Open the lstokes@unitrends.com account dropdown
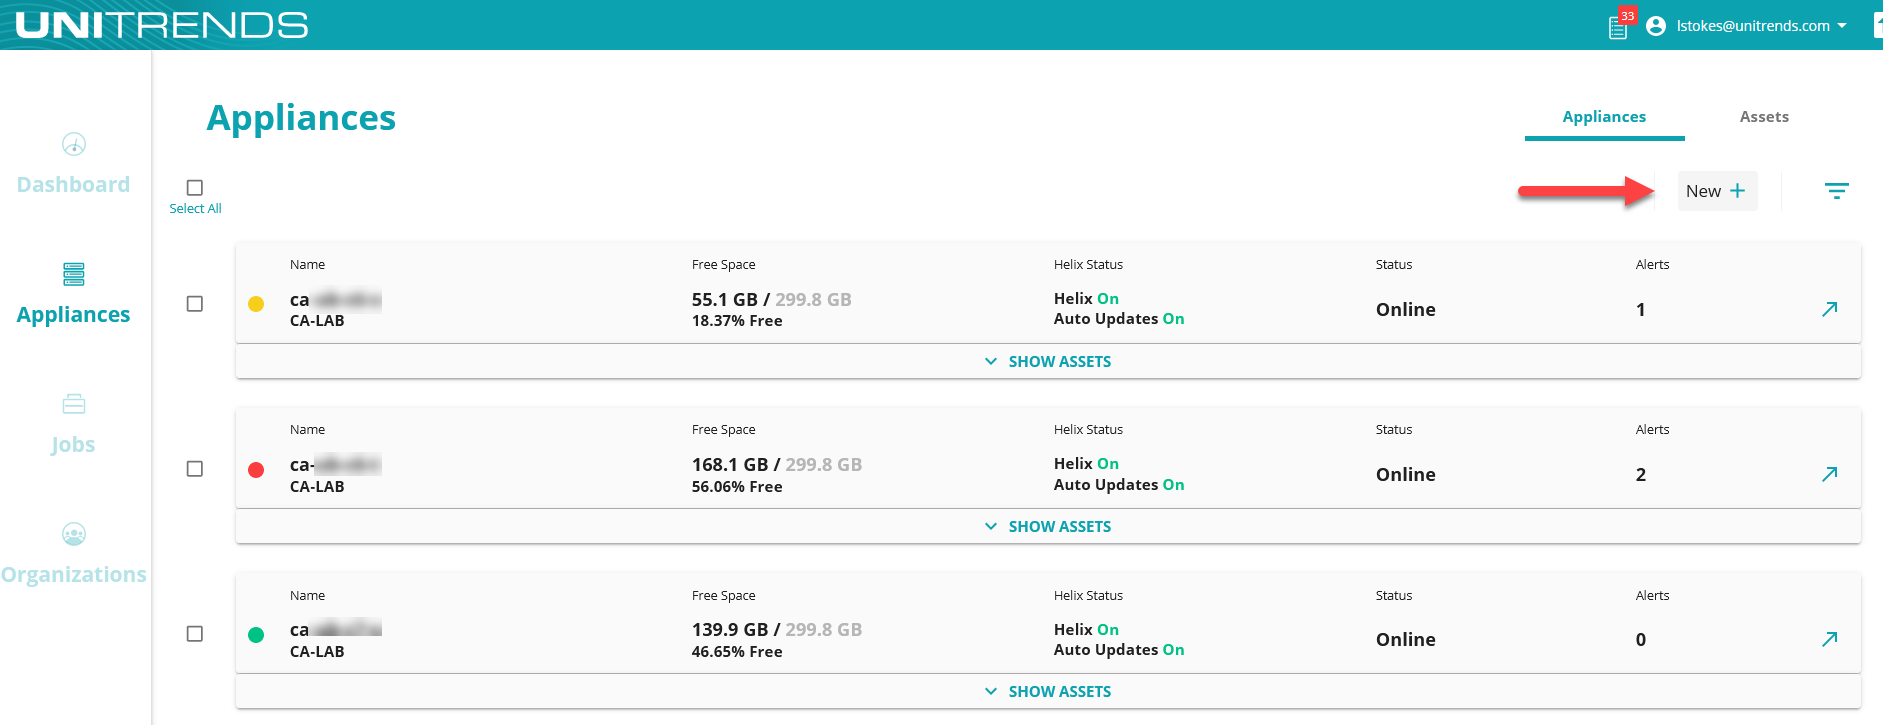This screenshot has height=725, width=1883. click(1760, 26)
